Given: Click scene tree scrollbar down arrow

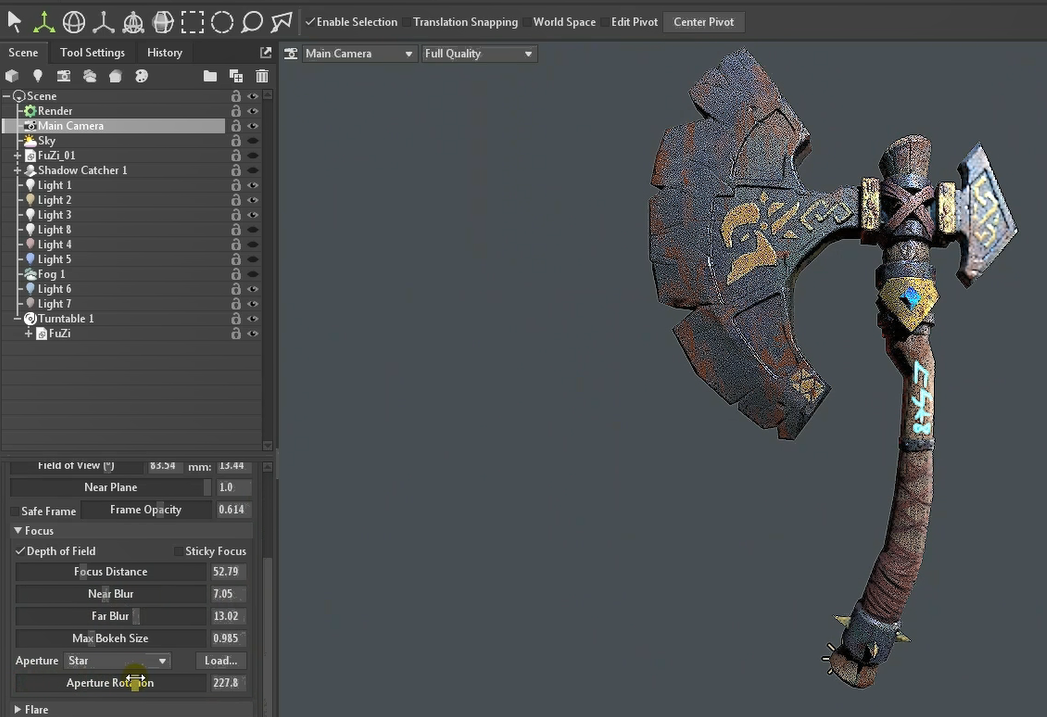Looking at the screenshot, I should click(268, 445).
